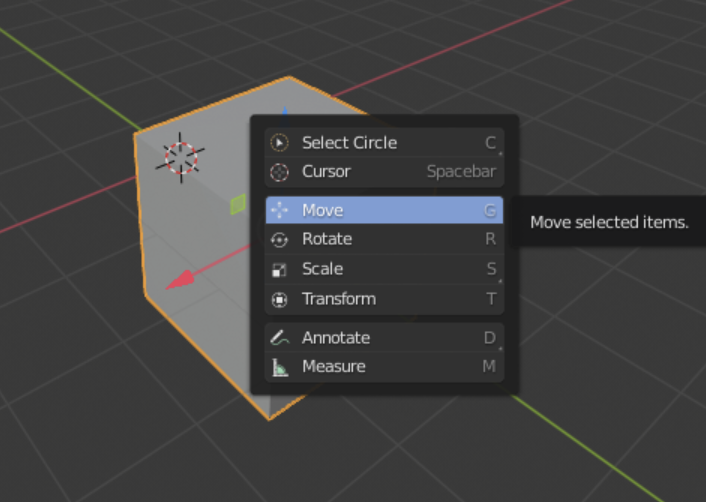Click the 'D' shortcut beside Annotate

490,337
